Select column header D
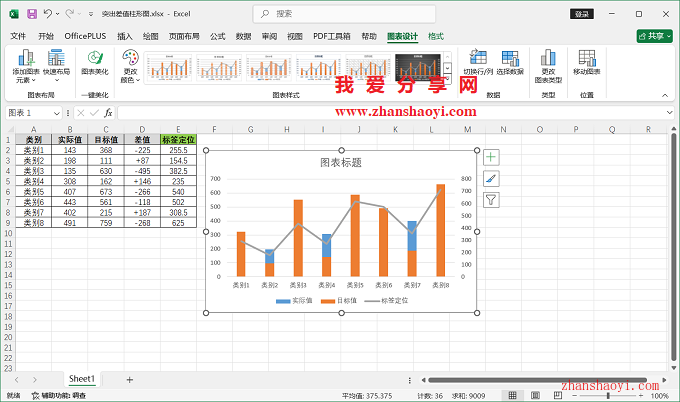Screen dimensions: 680x402 [x=142, y=129]
